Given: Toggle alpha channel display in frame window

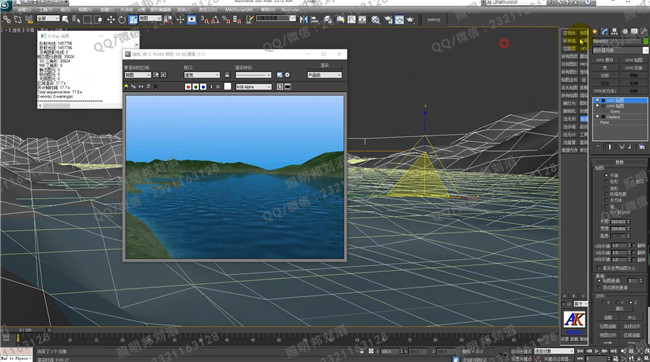Looking at the screenshot, I should 211,87.
